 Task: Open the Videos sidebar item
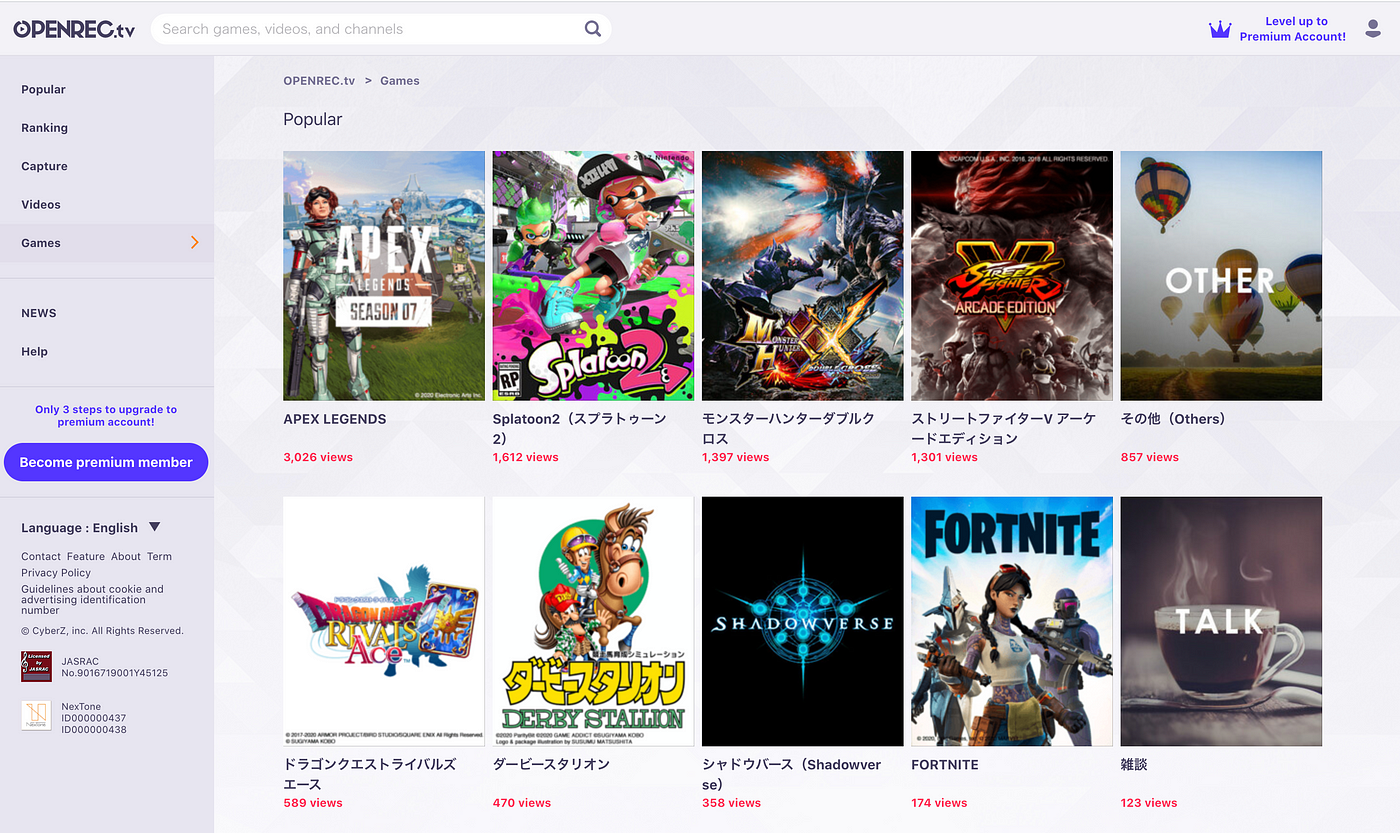point(41,204)
